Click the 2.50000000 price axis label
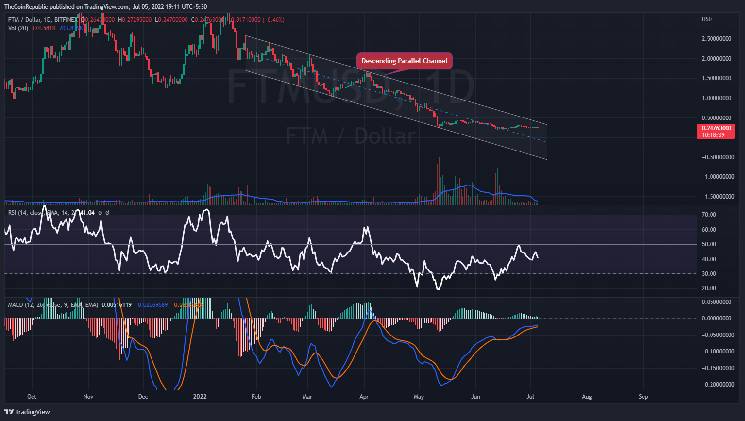The image size is (745, 421). (716, 38)
